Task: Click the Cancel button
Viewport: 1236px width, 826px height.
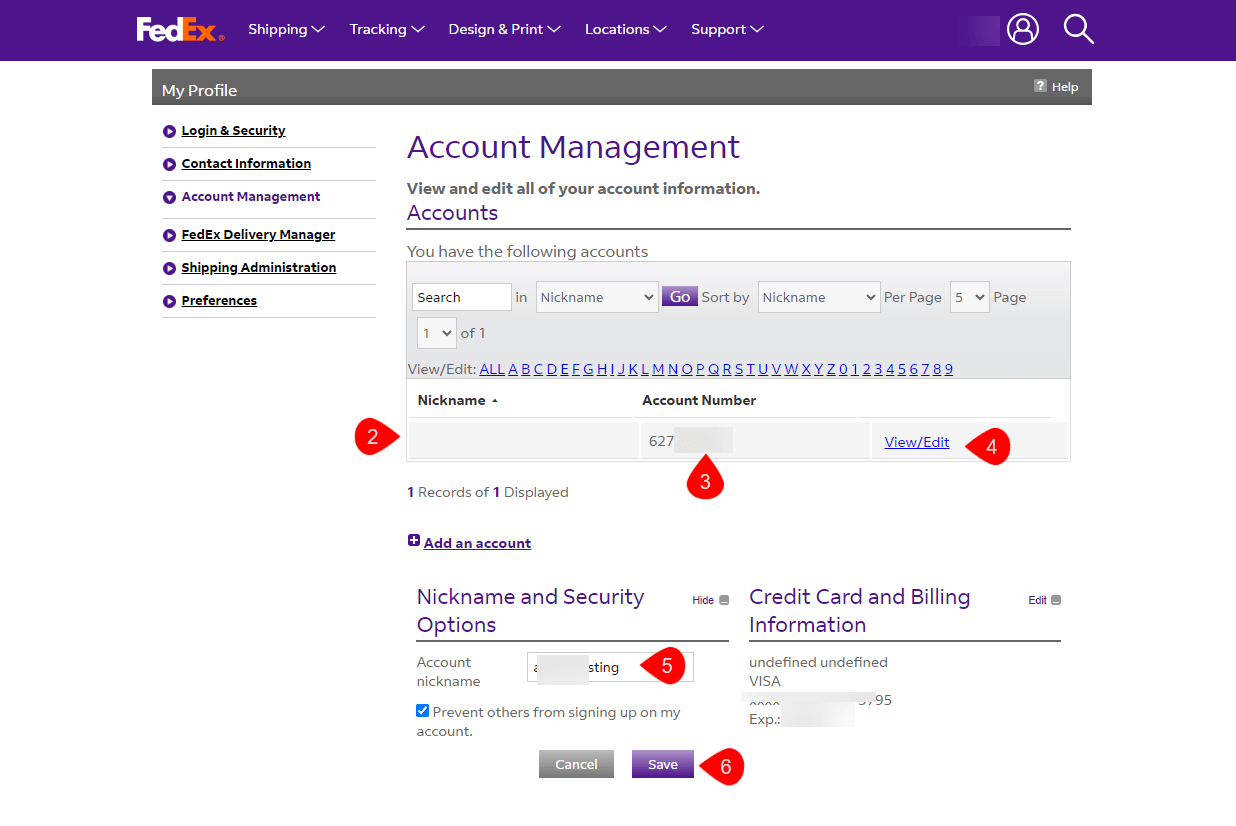Action: tap(576, 764)
